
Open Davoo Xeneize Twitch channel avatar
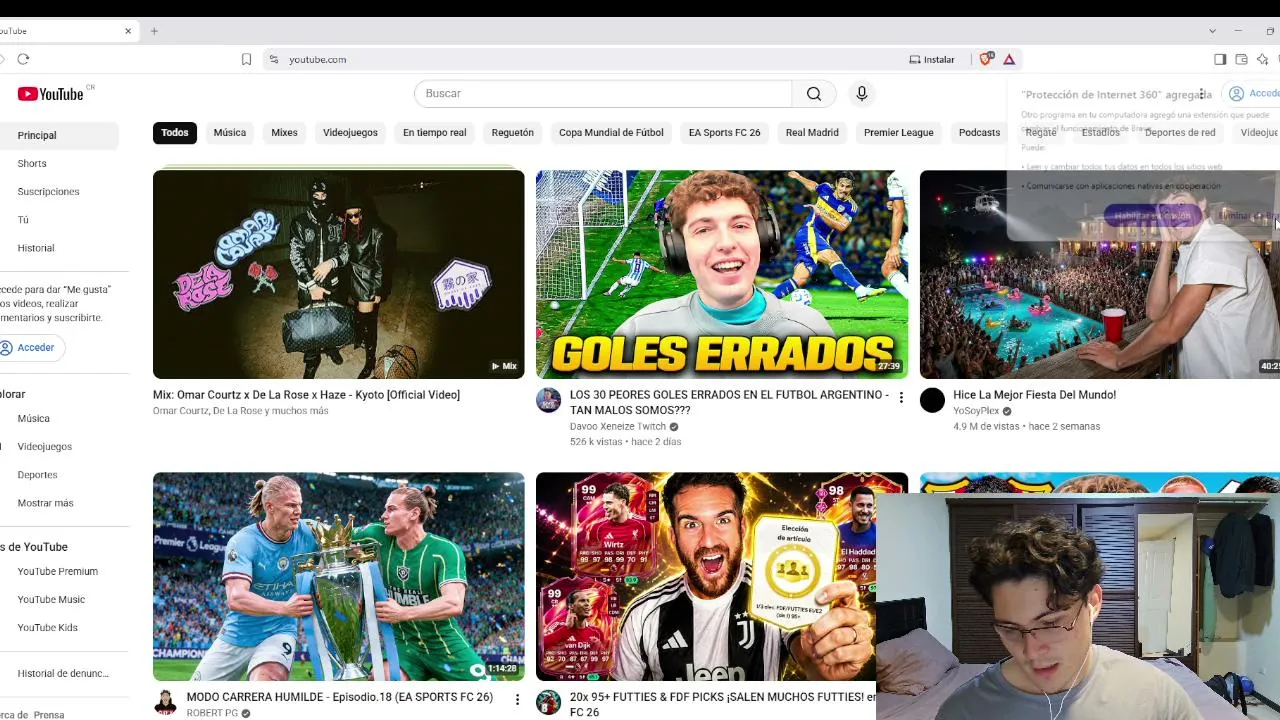click(548, 400)
